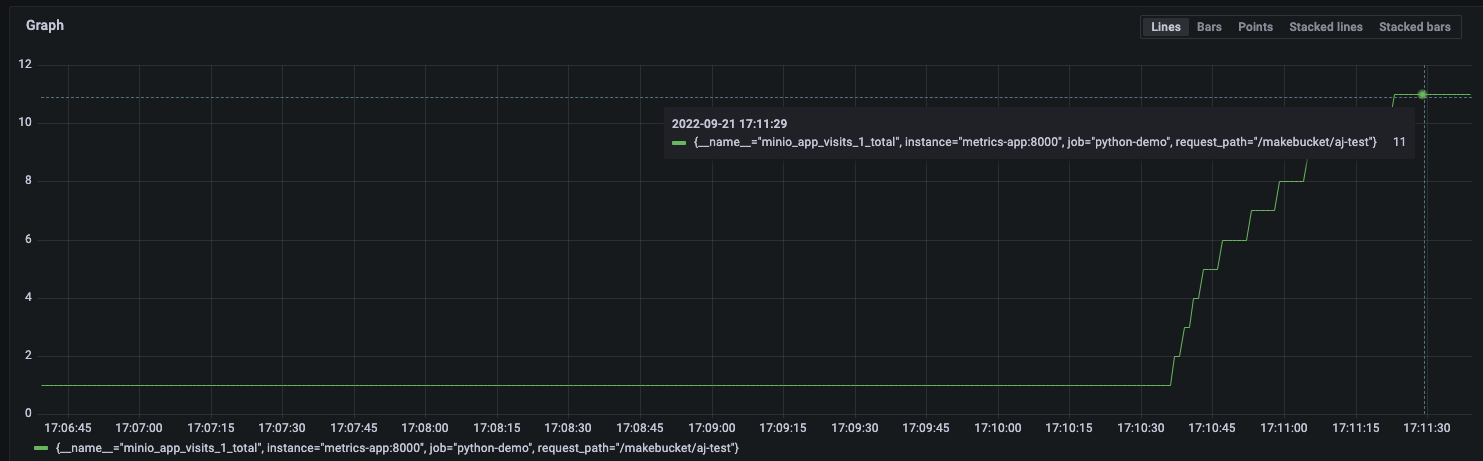Click the y-axis label 0
The width and height of the screenshot is (1483, 461).
(29, 413)
